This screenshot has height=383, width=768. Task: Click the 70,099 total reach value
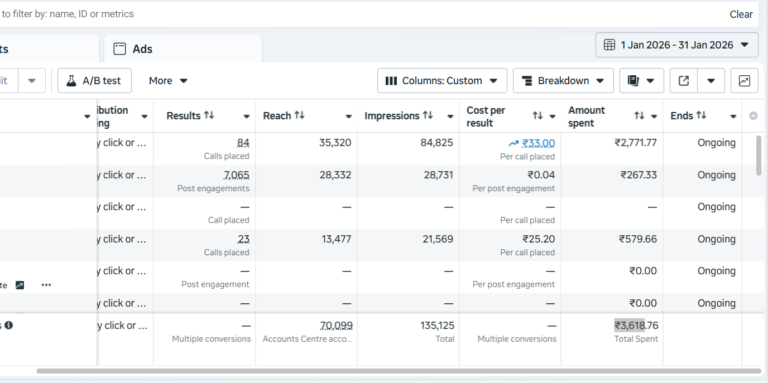(x=336, y=326)
